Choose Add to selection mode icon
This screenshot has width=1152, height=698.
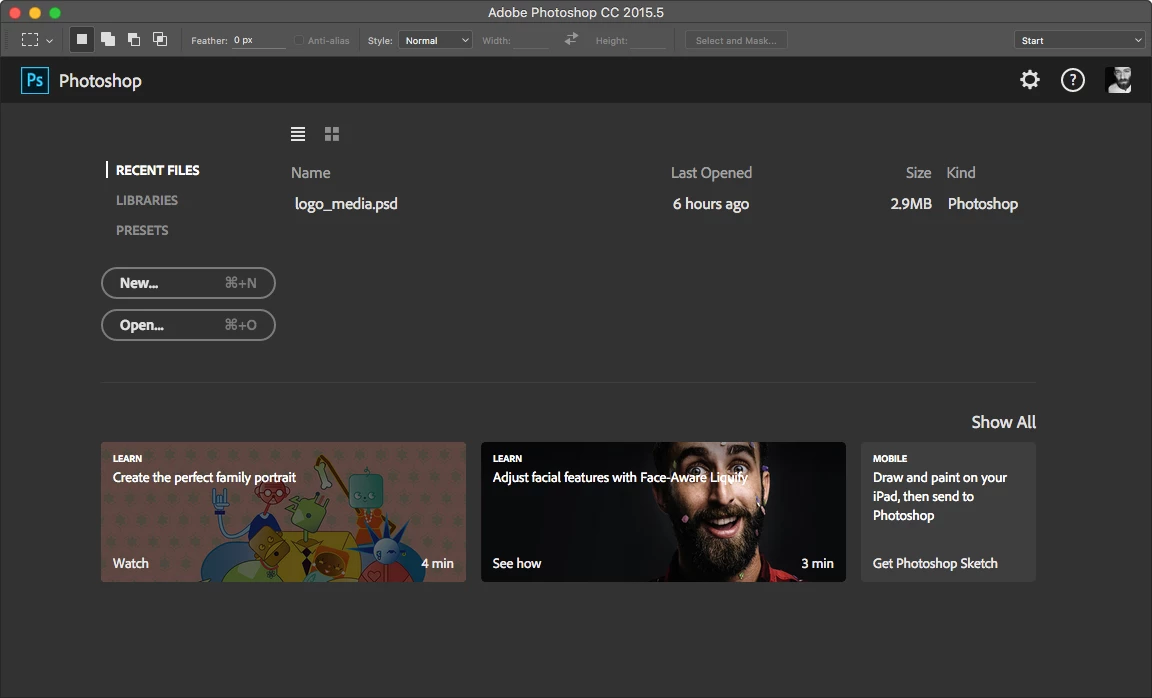coord(108,40)
